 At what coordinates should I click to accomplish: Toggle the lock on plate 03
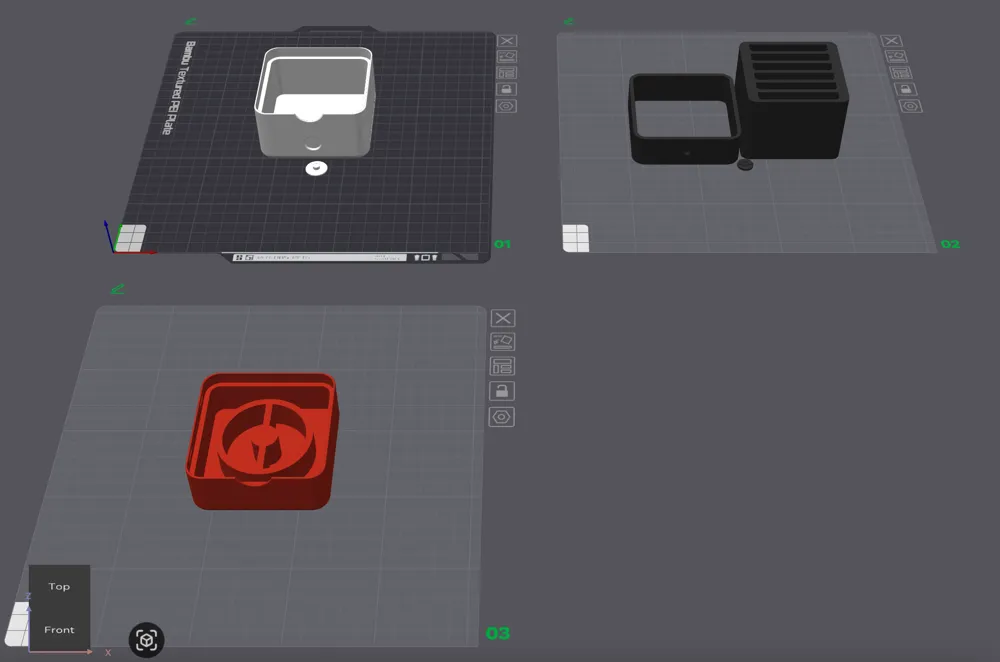(502, 391)
